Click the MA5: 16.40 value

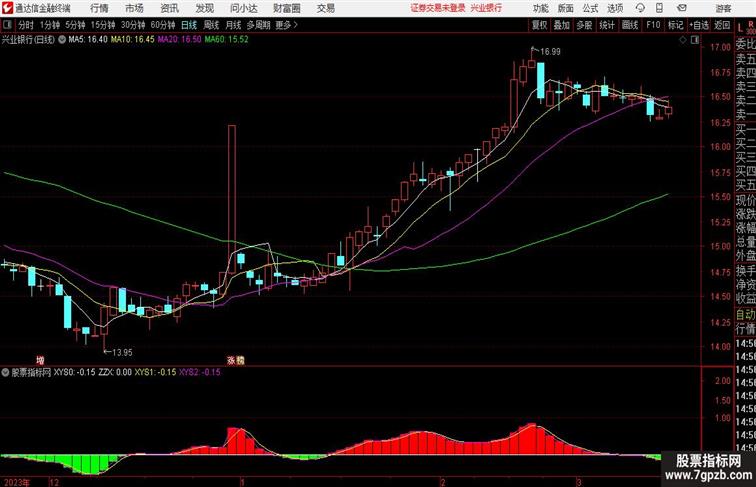pyautogui.click(x=88, y=40)
